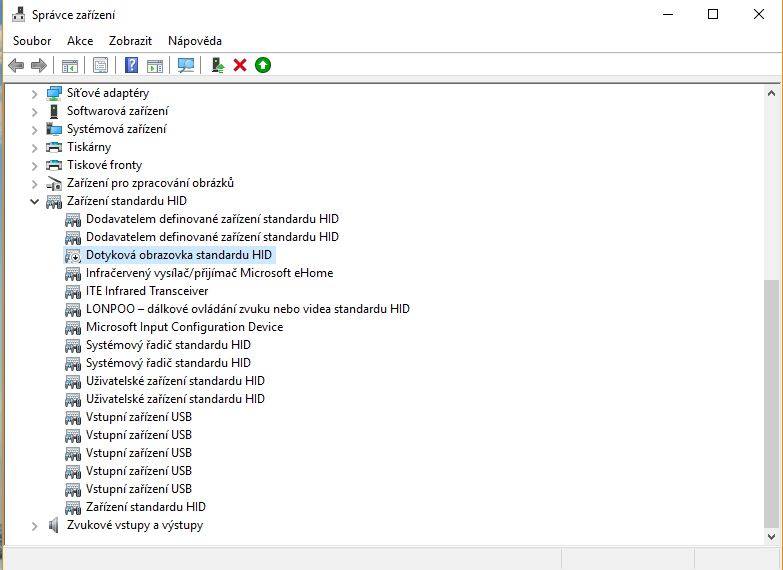Click the scrollbar down arrow
783x570 pixels.
[771, 537]
